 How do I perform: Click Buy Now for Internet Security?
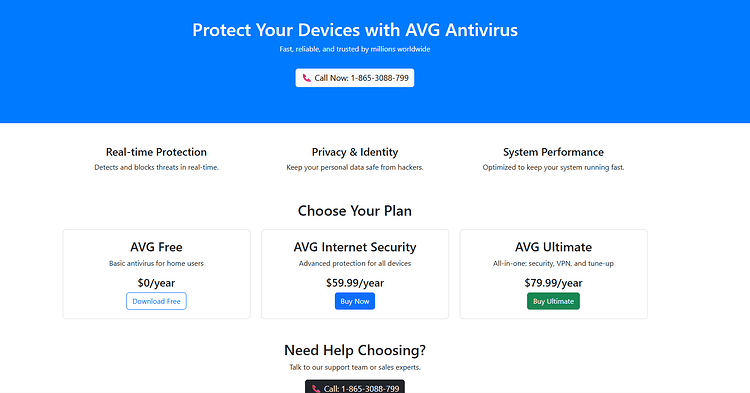click(355, 301)
